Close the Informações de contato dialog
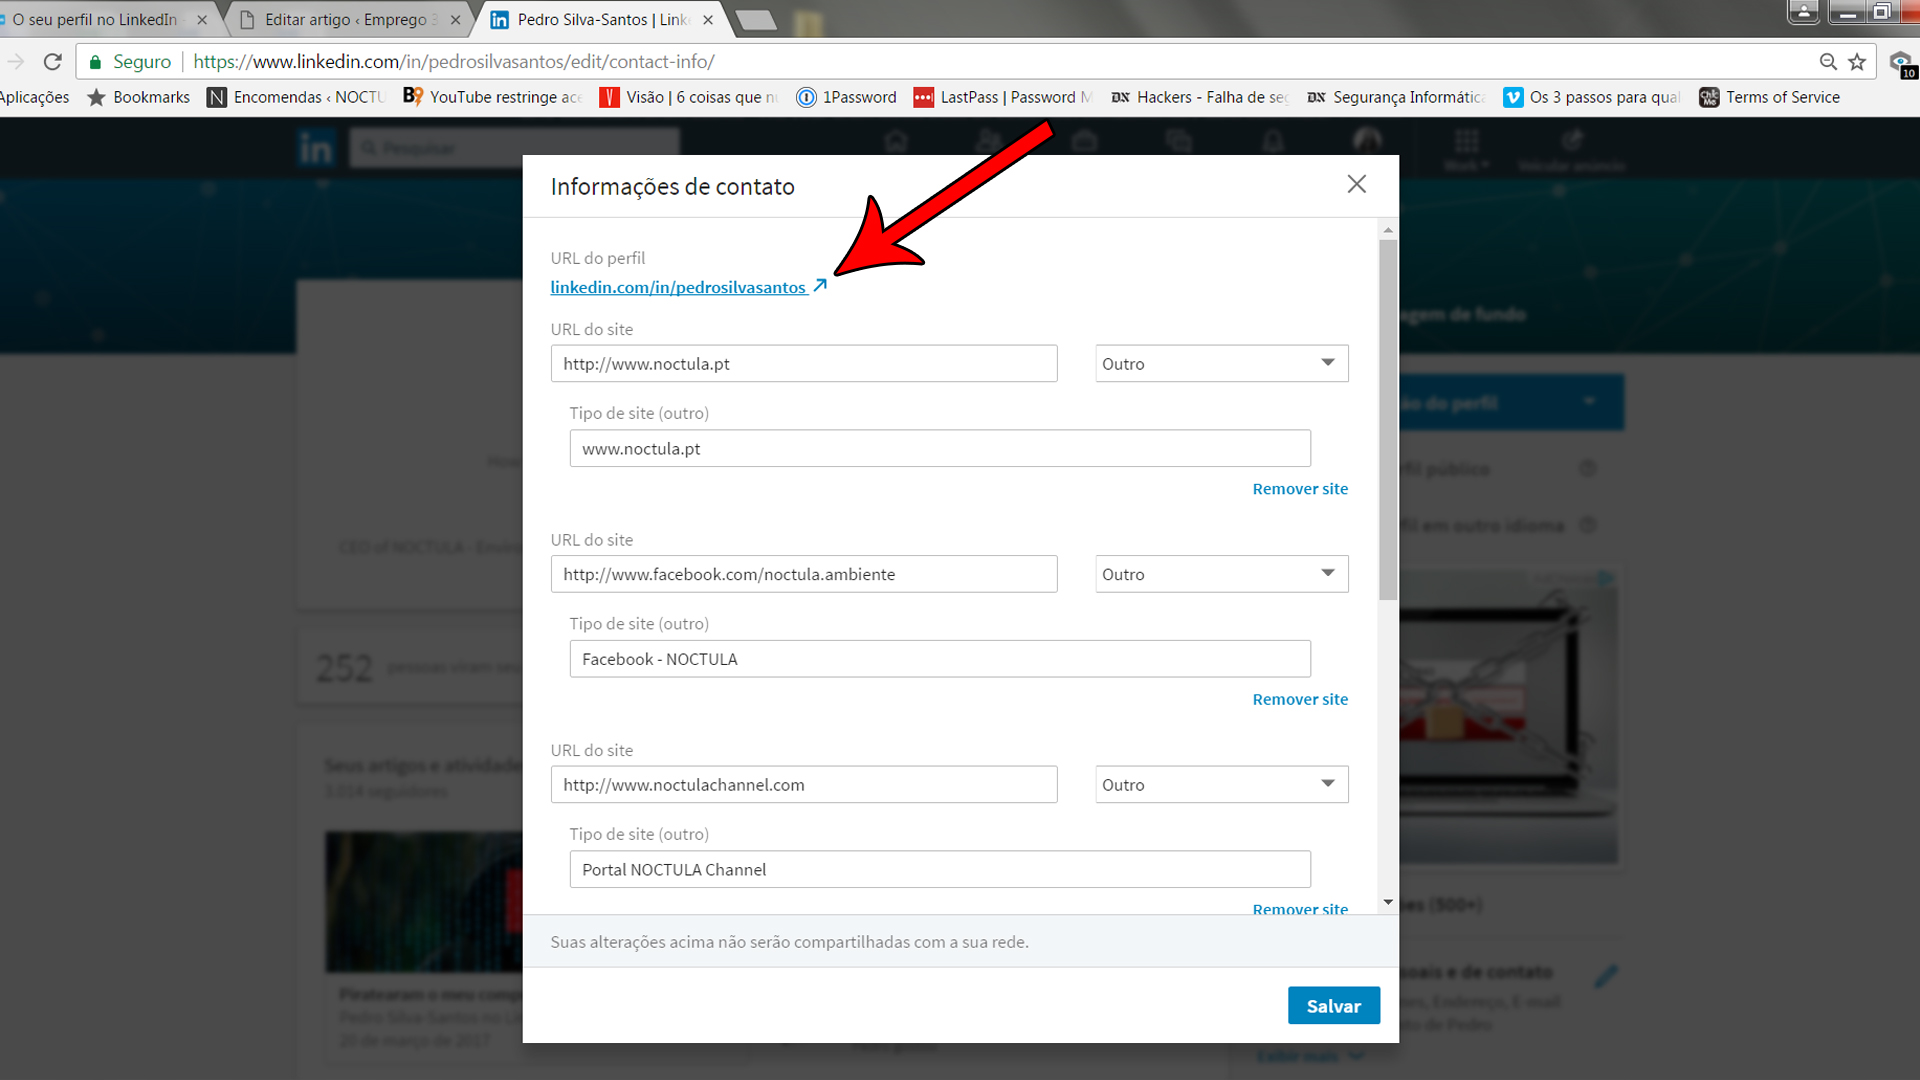Image resolution: width=1920 pixels, height=1080 pixels. pos(1356,184)
